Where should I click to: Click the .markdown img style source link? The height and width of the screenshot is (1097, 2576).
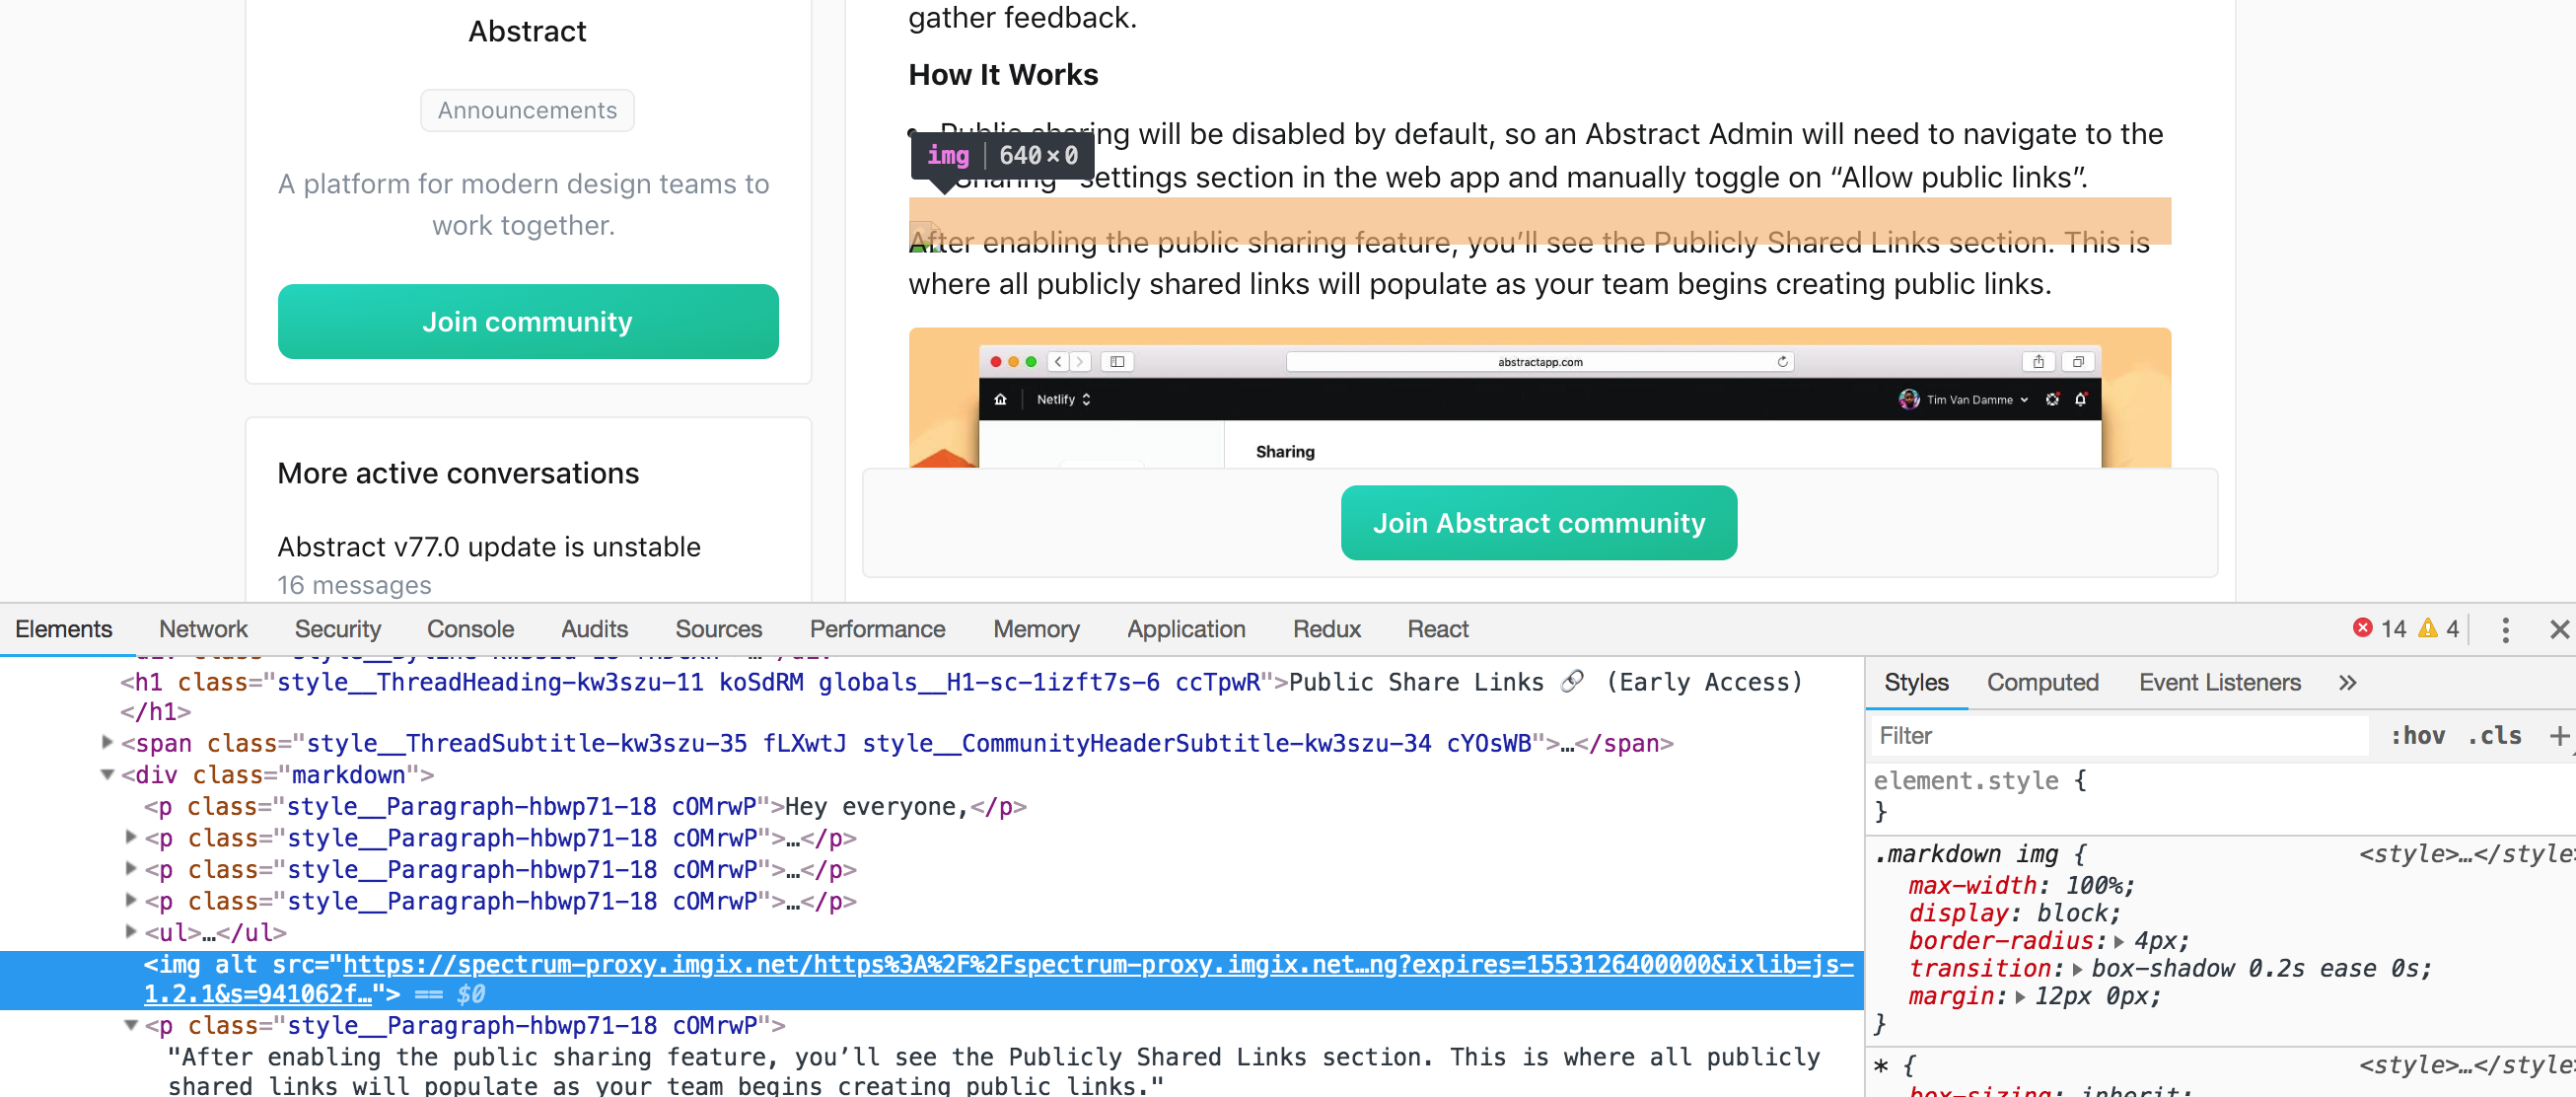pos(2466,854)
